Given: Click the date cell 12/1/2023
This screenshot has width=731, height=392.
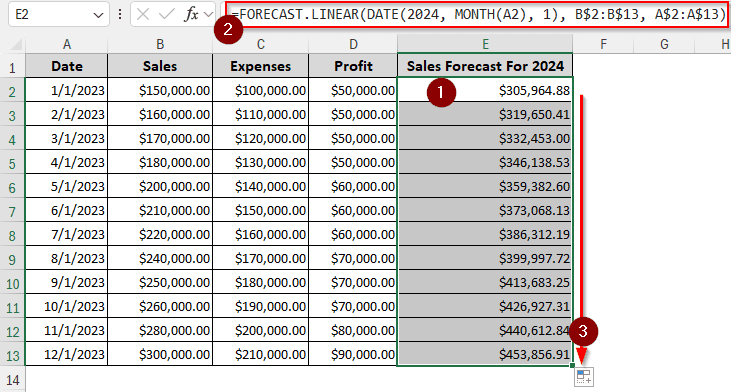Looking at the screenshot, I should click(x=67, y=354).
